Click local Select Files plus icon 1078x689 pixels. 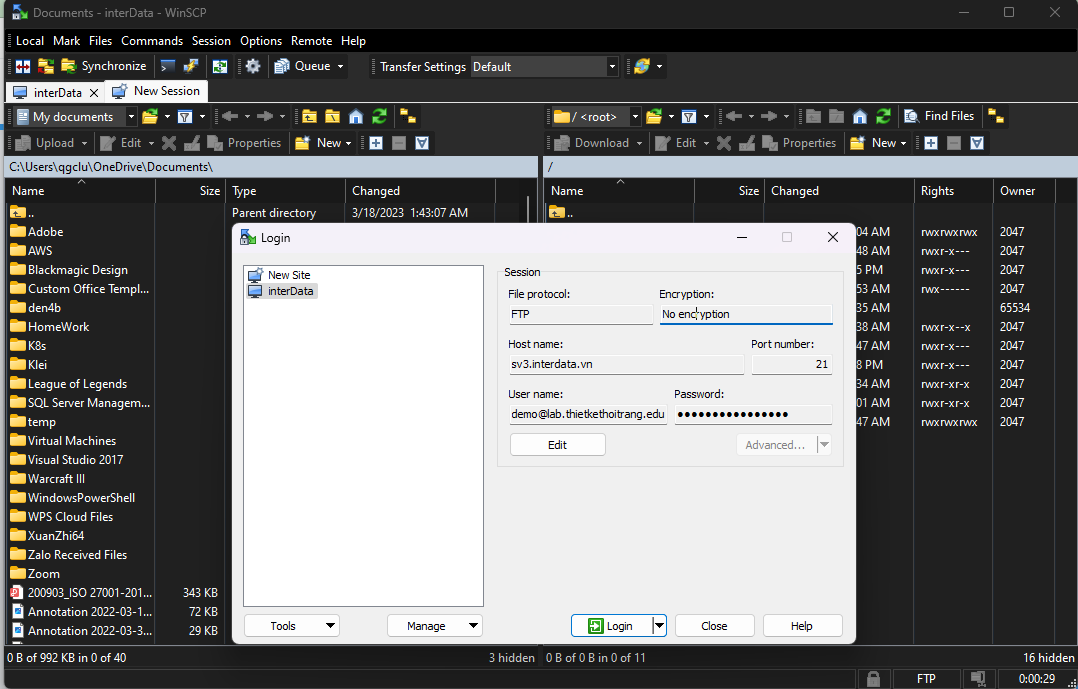(375, 143)
